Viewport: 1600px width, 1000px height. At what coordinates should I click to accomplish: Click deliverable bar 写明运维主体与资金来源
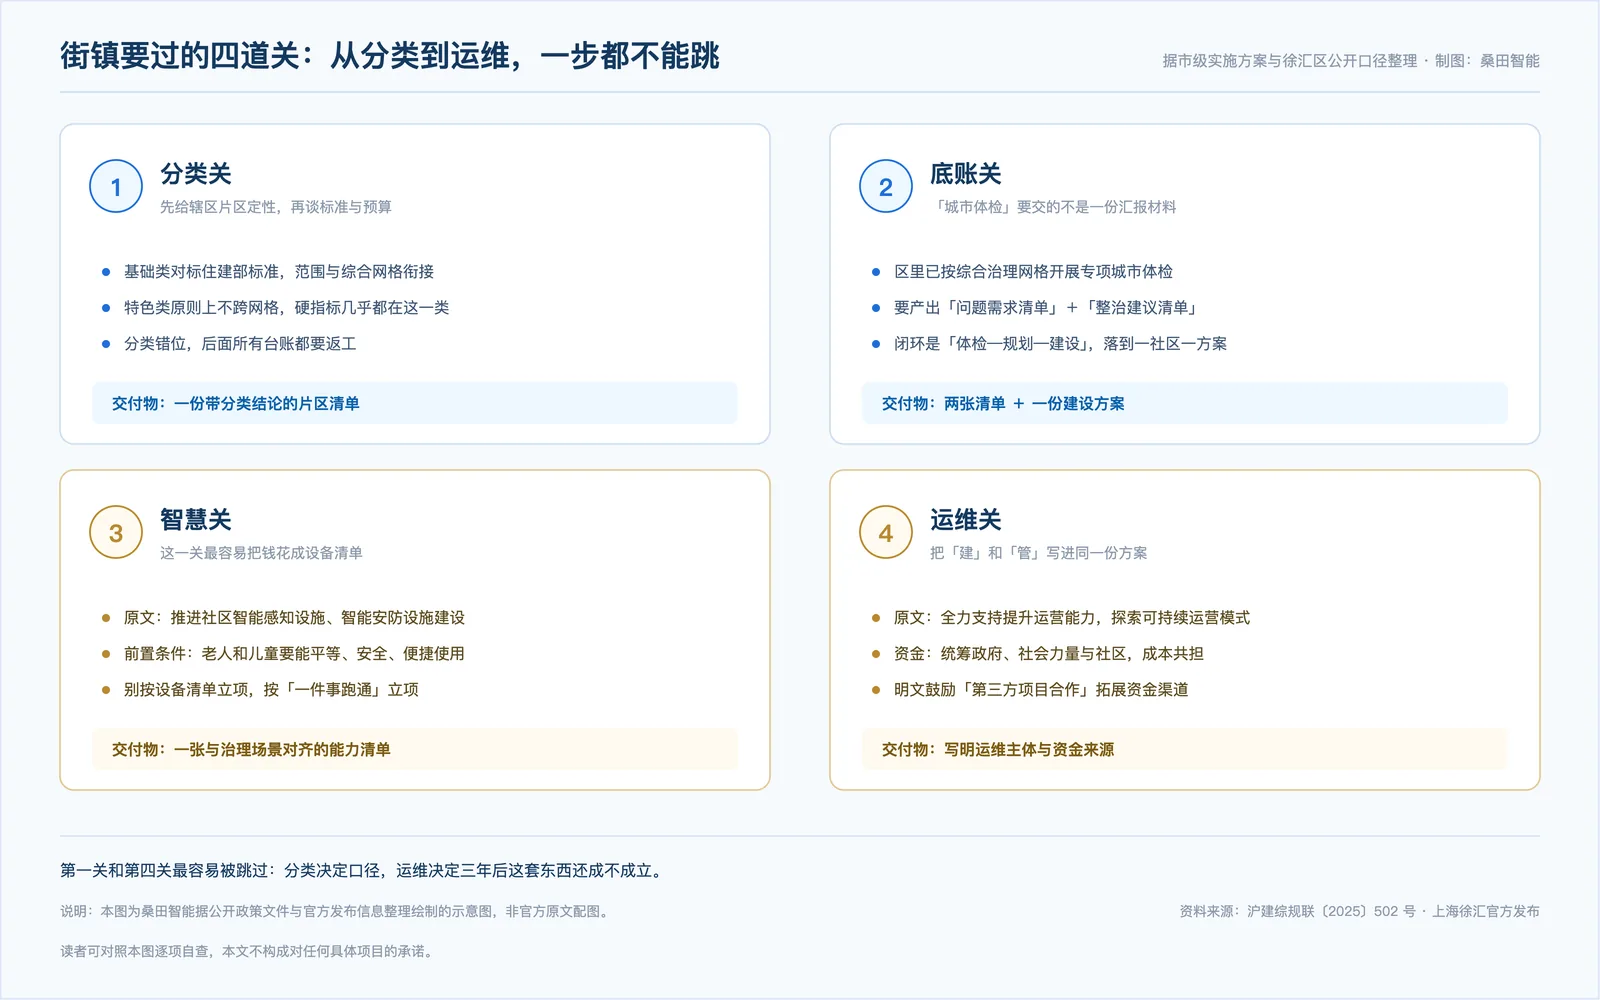(x=1185, y=749)
